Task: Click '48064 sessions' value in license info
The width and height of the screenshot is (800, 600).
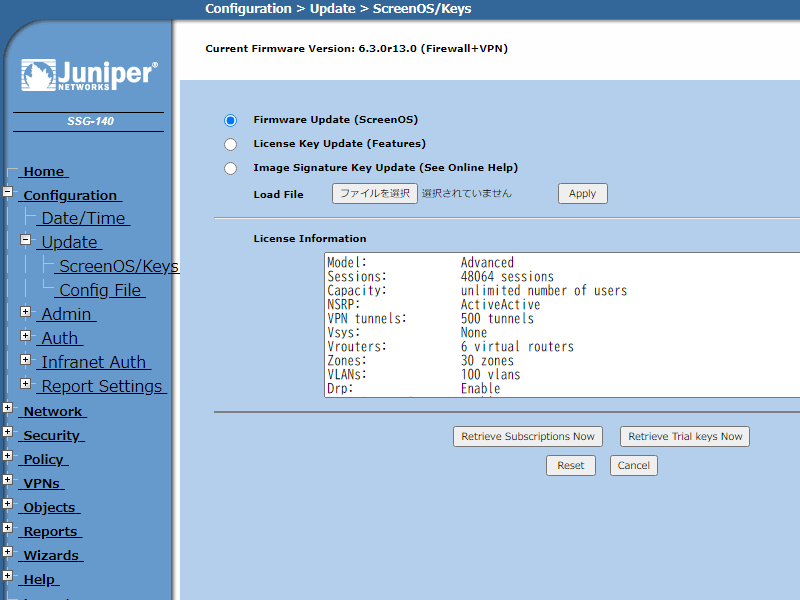Action: coord(507,277)
